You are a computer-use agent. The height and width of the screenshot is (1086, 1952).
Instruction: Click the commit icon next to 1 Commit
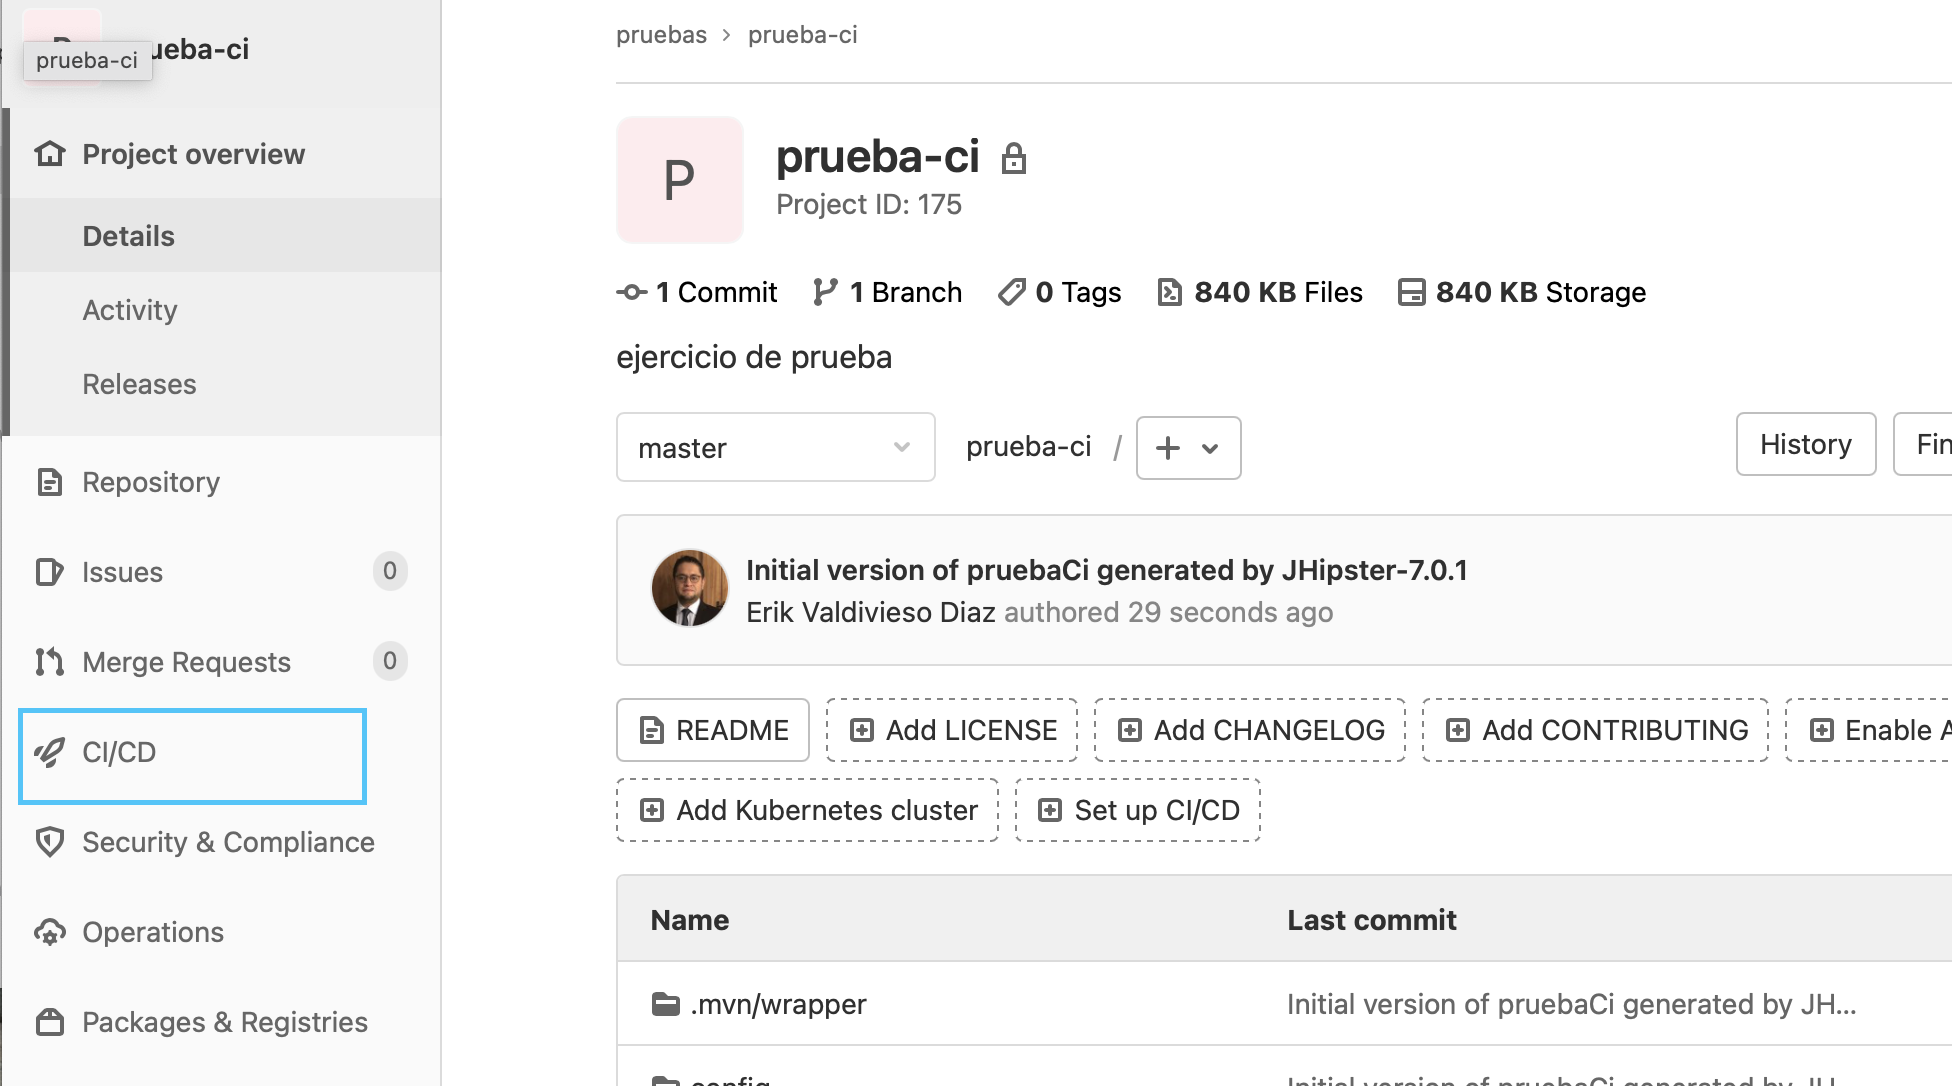coord(630,292)
